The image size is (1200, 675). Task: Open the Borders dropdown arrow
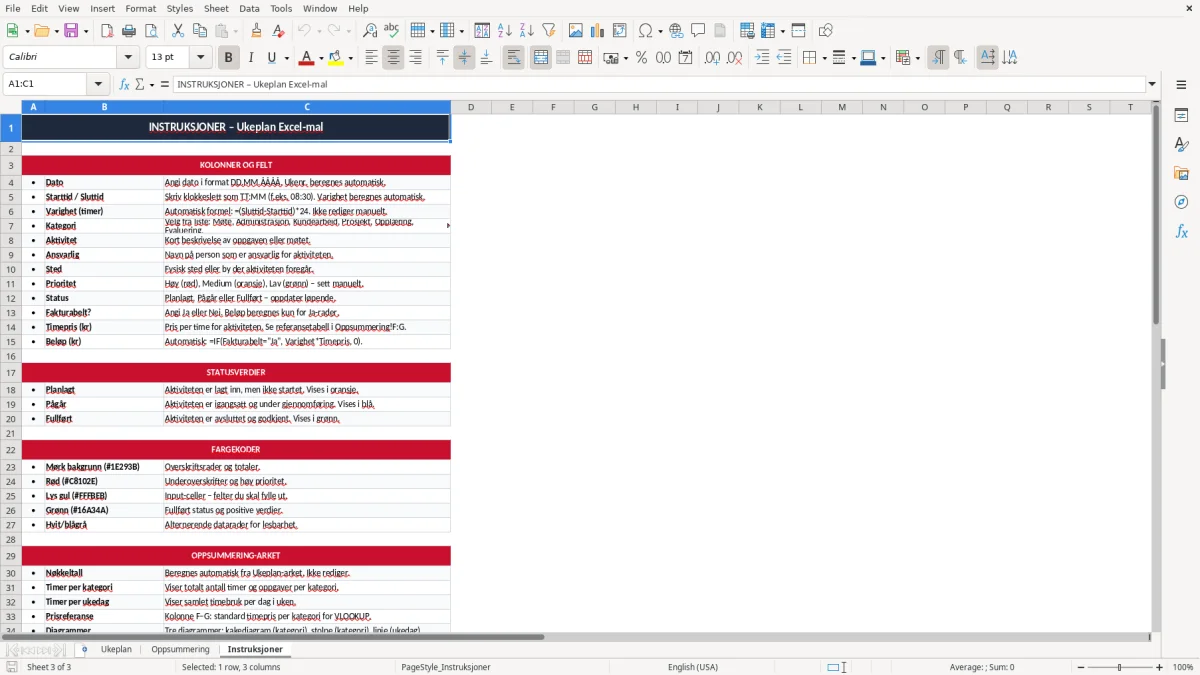pos(823,58)
